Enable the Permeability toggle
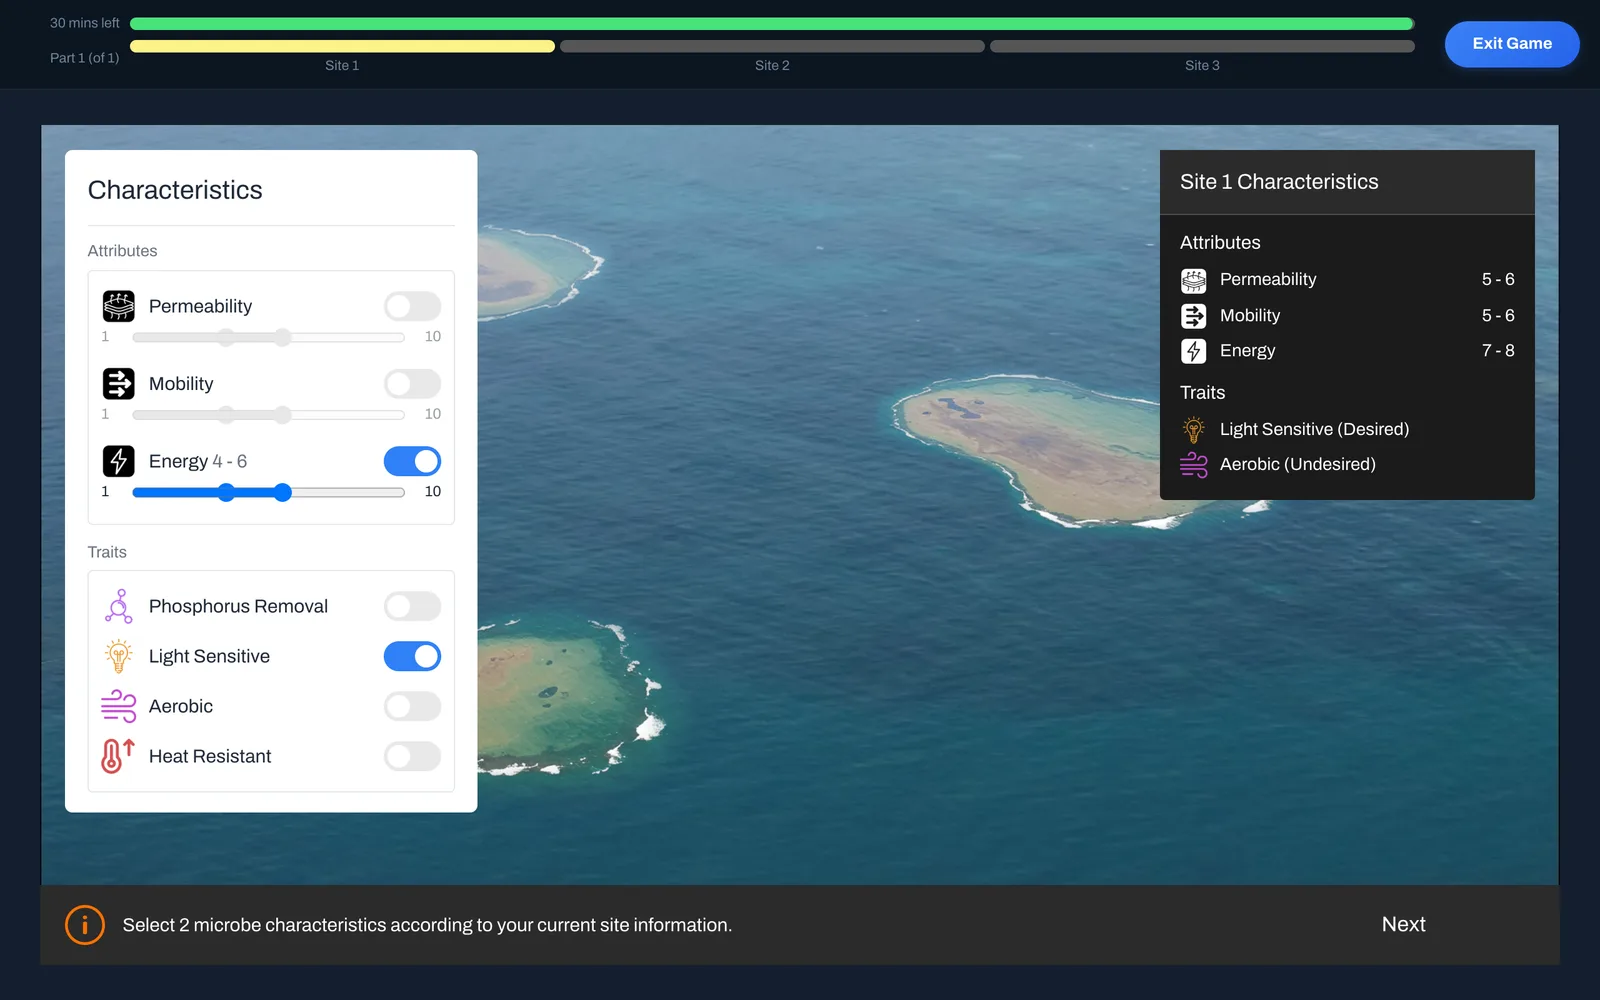This screenshot has width=1600, height=1000. (x=412, y=306)
